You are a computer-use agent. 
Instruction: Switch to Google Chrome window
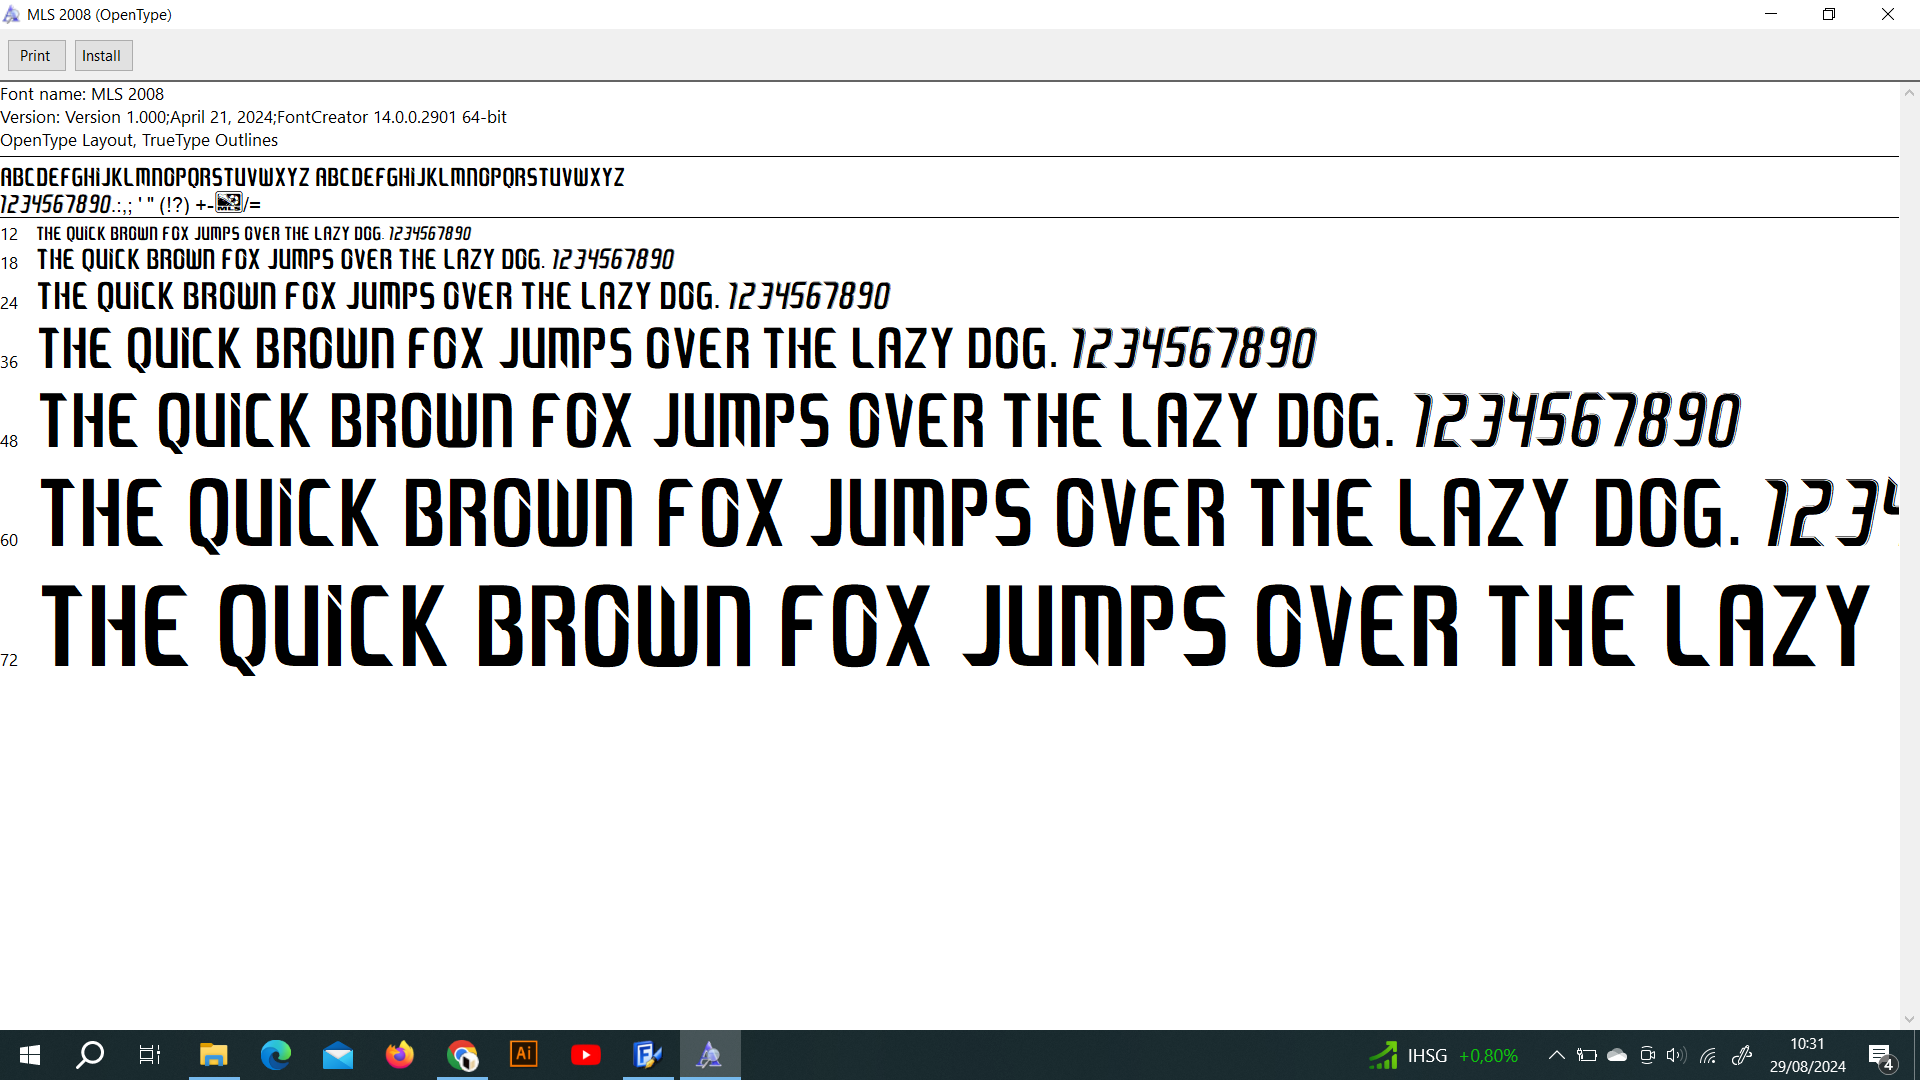pos(462,1055)
